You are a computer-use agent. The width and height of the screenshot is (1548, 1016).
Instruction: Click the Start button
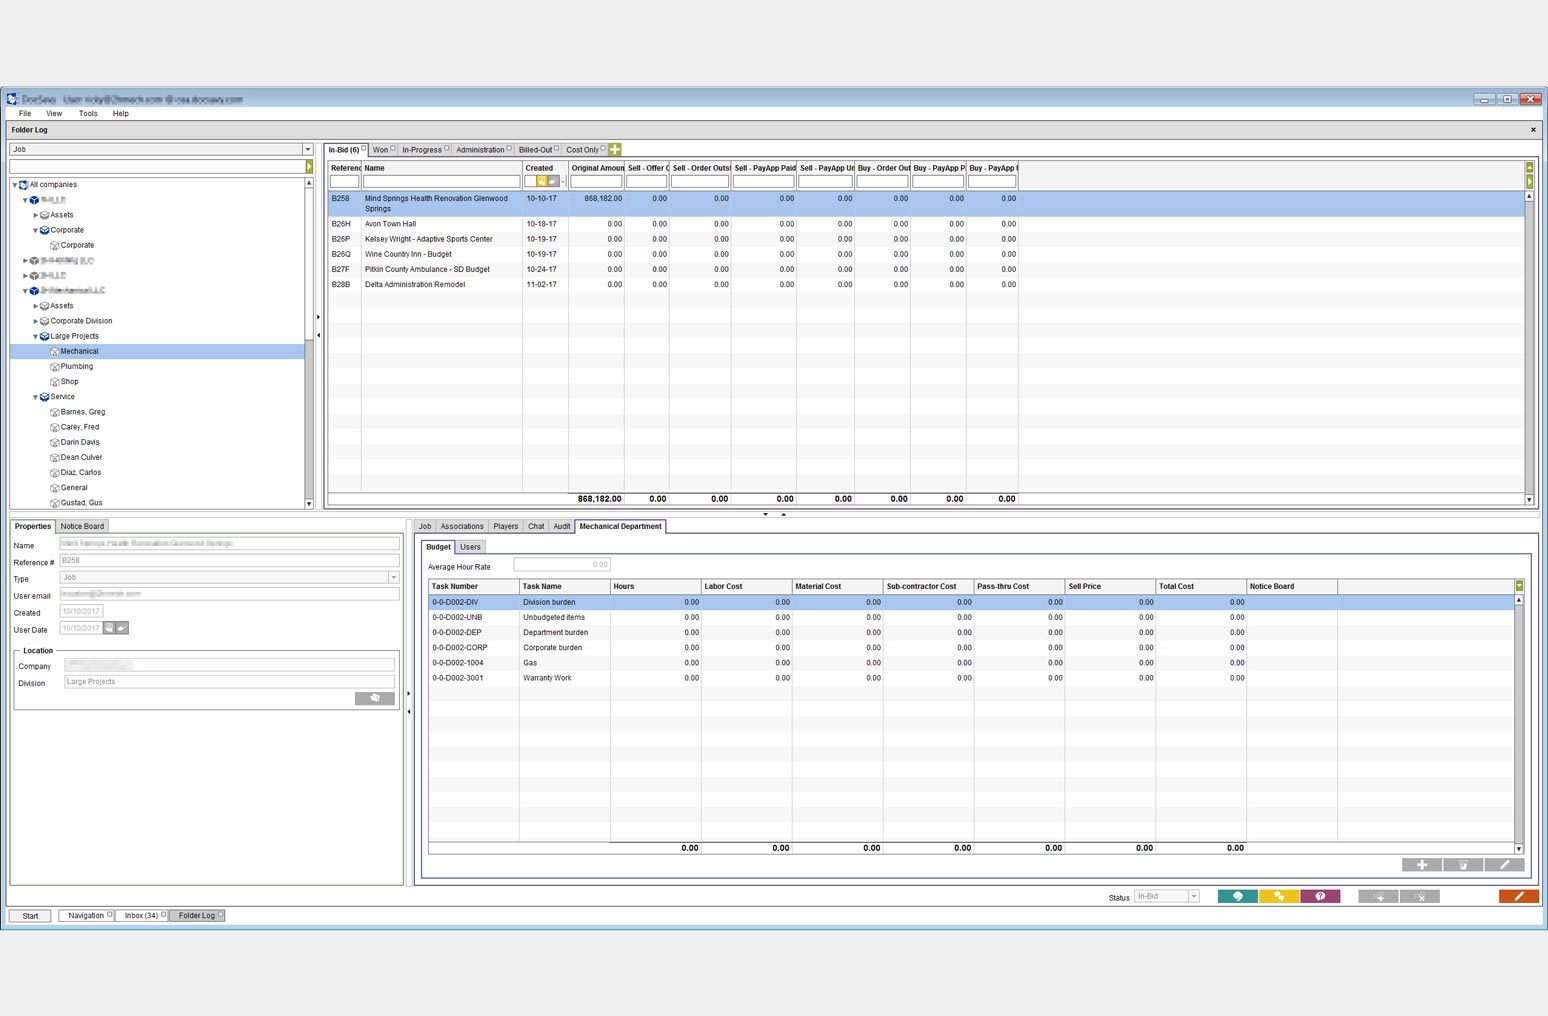point(30,915)
